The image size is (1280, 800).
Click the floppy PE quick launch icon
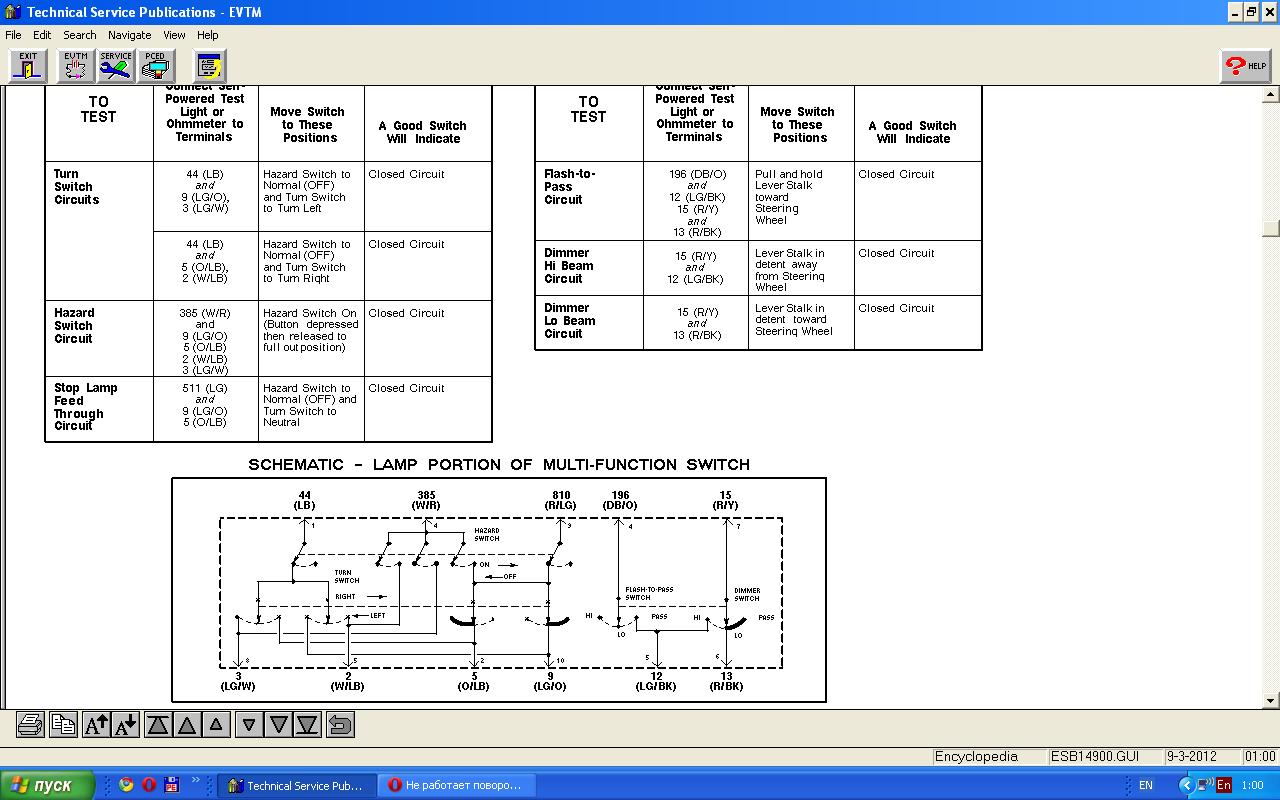tap(171, 785)
